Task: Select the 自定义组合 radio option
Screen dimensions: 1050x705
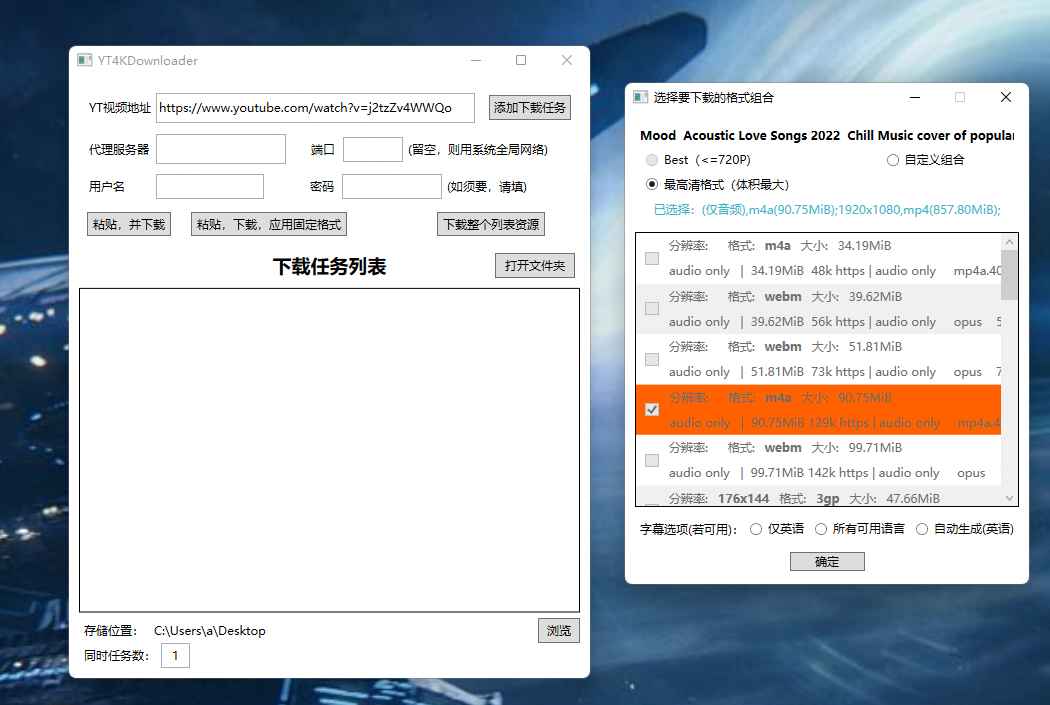Action: tap(892, 159)
